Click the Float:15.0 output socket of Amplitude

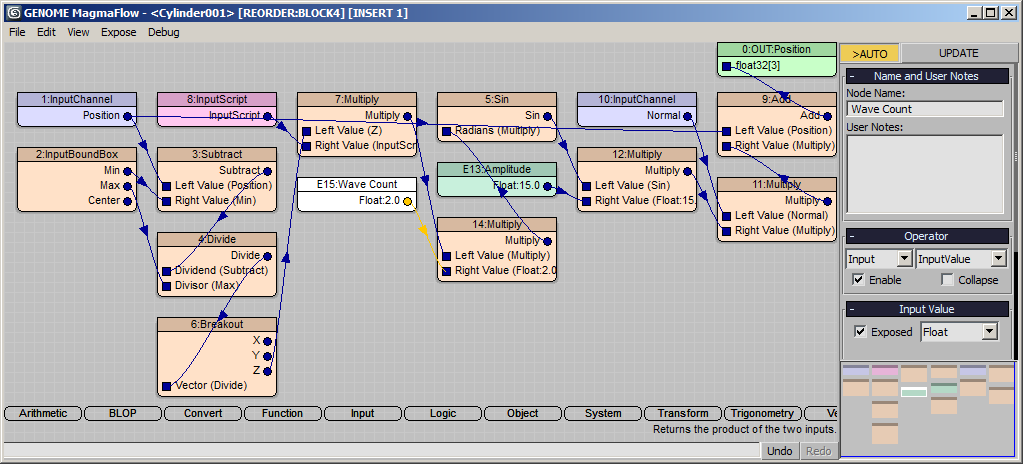(x=547, y=186)
